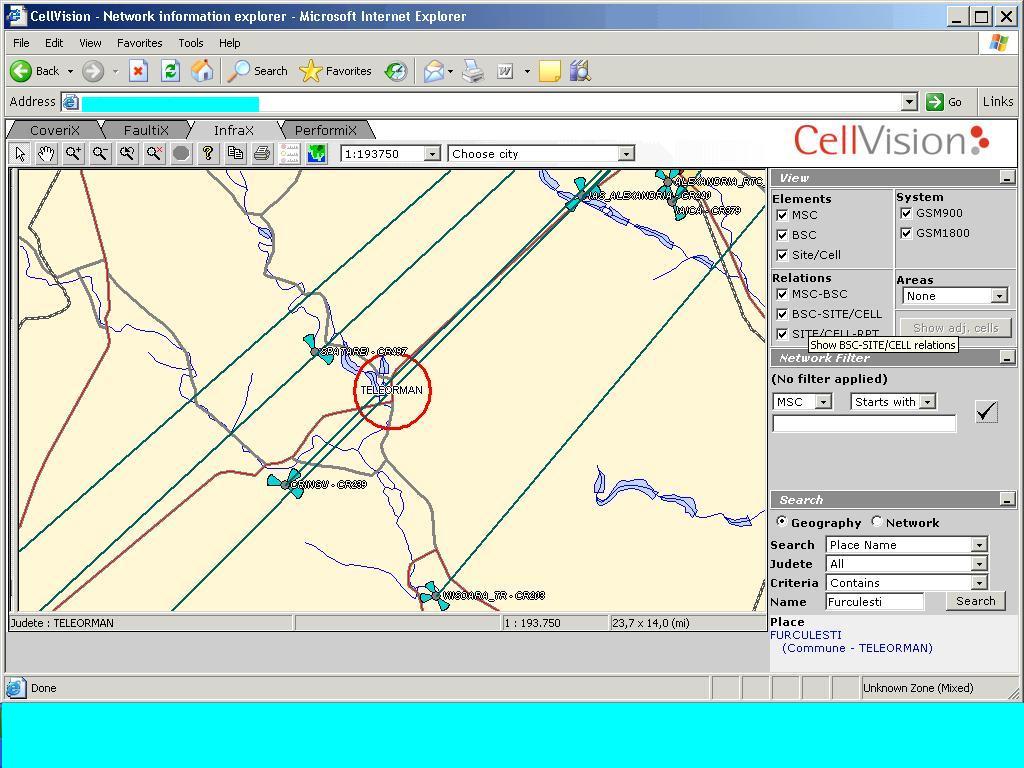Toggle the Site/Cell checkbox
This screenshot has width=1024, height=768.
pyautogui.click(x=782, y=255)
